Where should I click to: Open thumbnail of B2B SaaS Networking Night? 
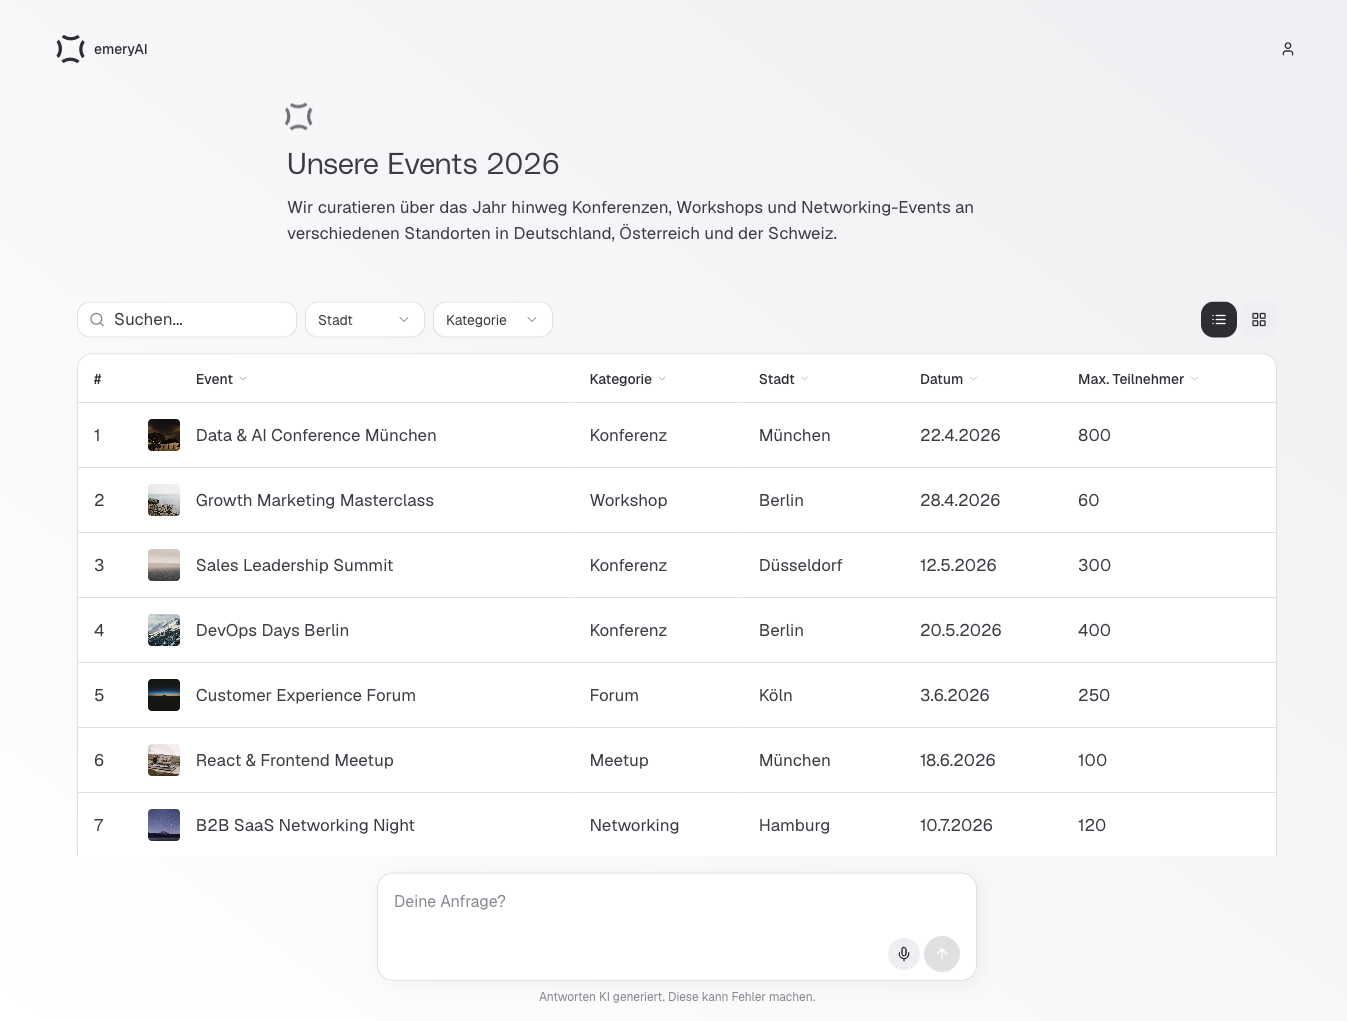pyautogui.click(x=164, y=825)
